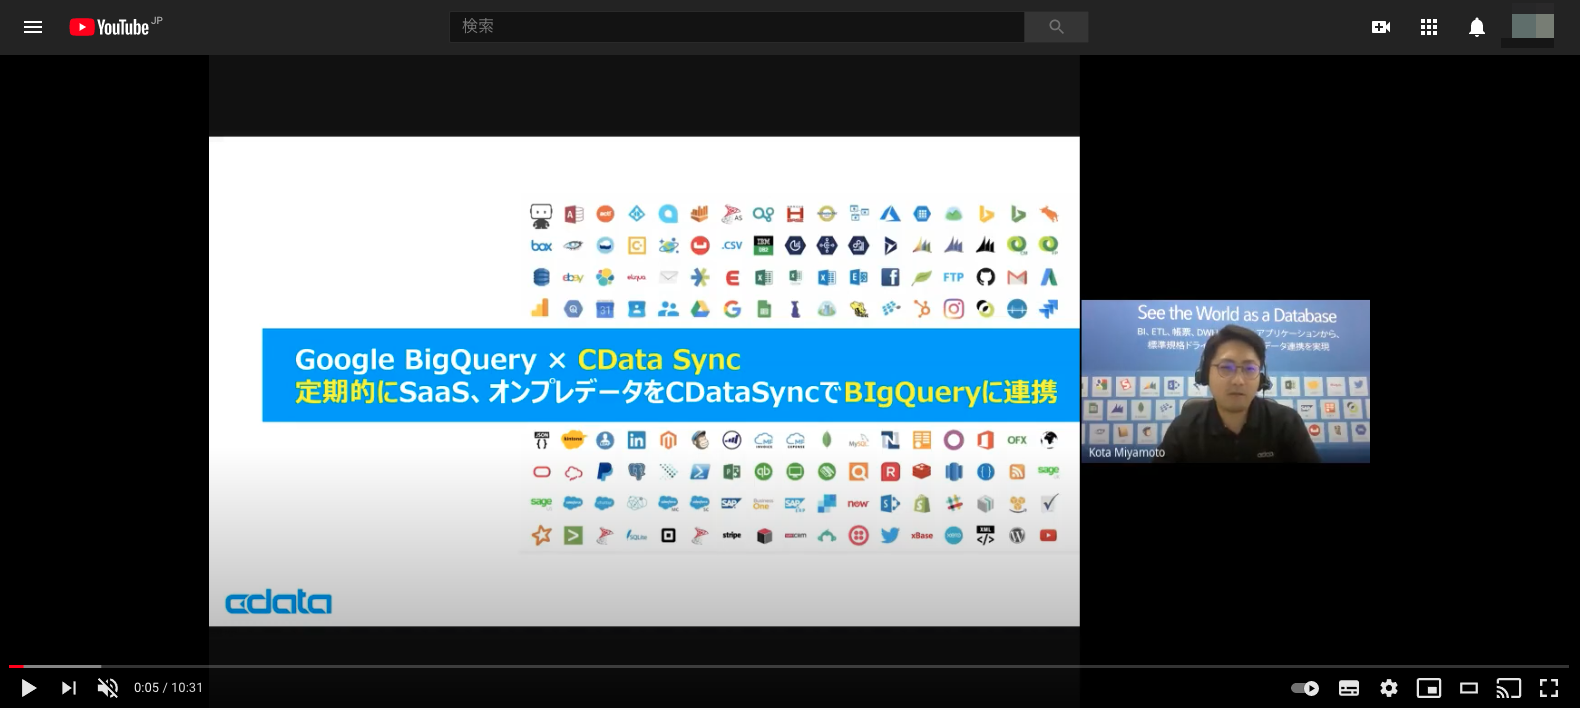Click the CData logo on slide
Image resolution: width=1580 pixels, height=710 pixels.
pos(278,602)
